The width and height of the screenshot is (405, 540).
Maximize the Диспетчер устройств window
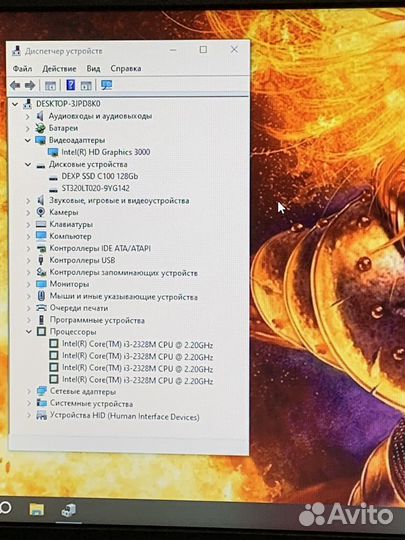[x=203, y=50]
